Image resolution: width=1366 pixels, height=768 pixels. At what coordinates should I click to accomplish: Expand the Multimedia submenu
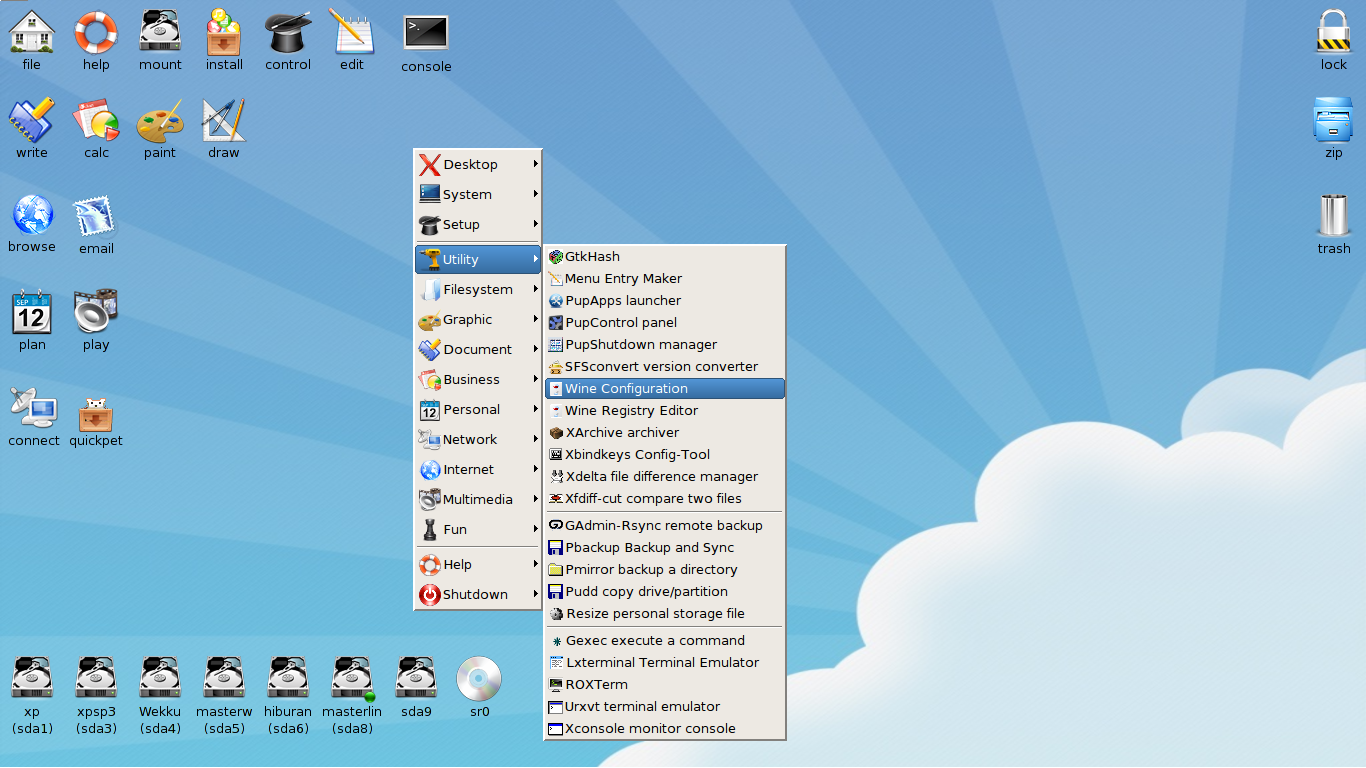pyautogui.click(x=478, y=500)
